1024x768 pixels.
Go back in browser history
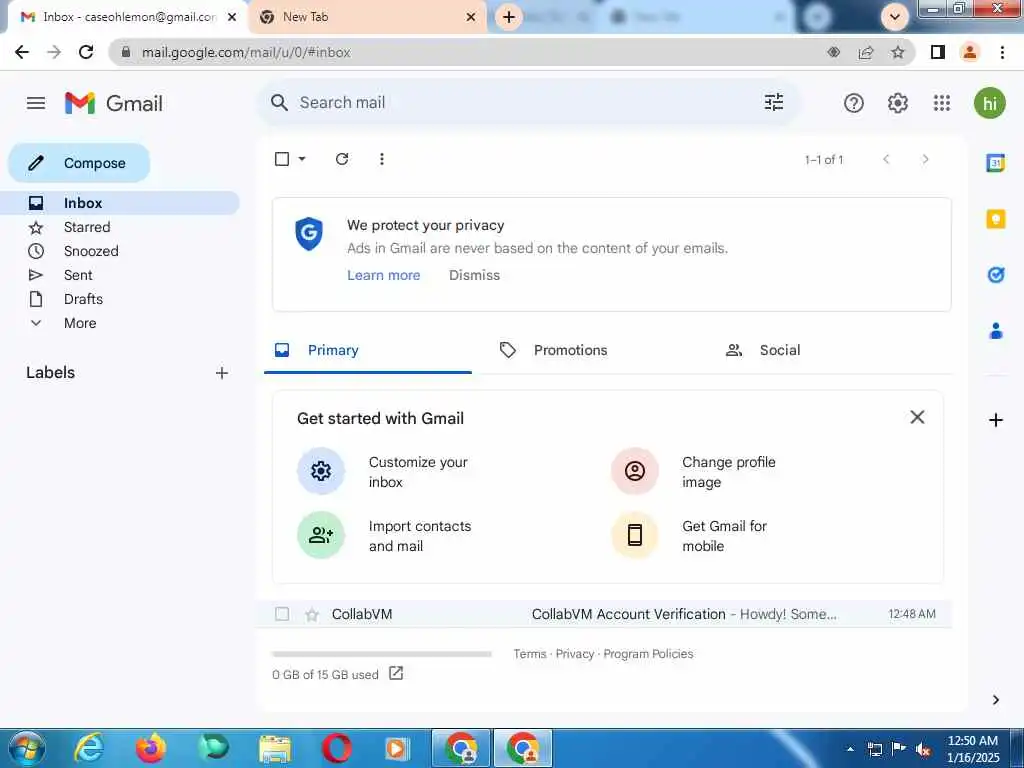tap(22, 52)
